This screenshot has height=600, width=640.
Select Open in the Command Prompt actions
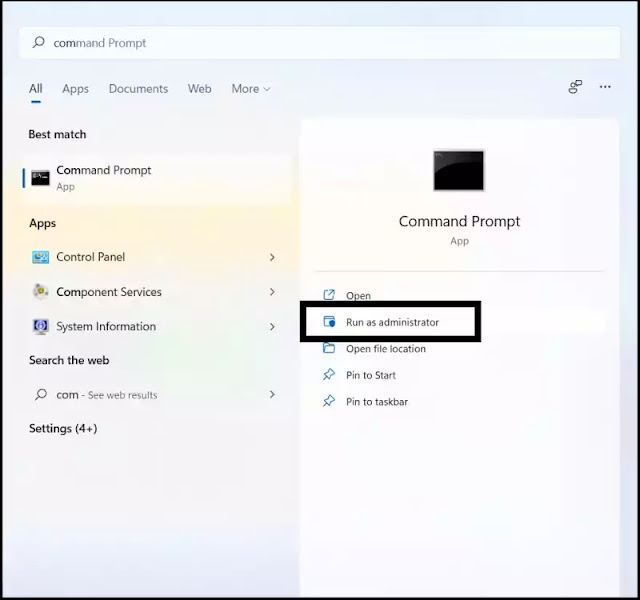click(358, 296)
